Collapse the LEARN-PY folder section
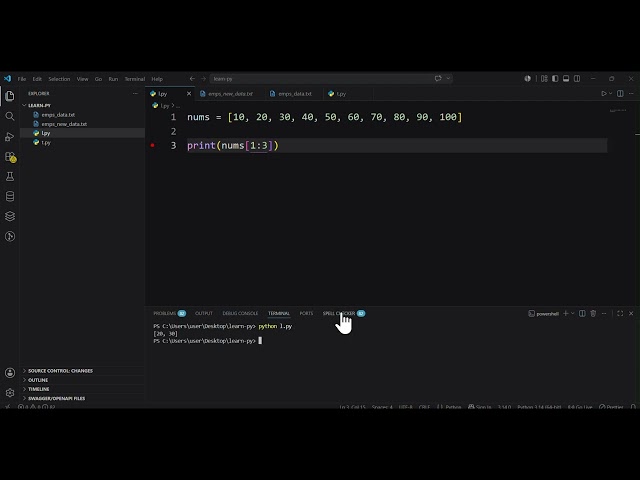The image size is (640, 480). click(x=82, y=105)
